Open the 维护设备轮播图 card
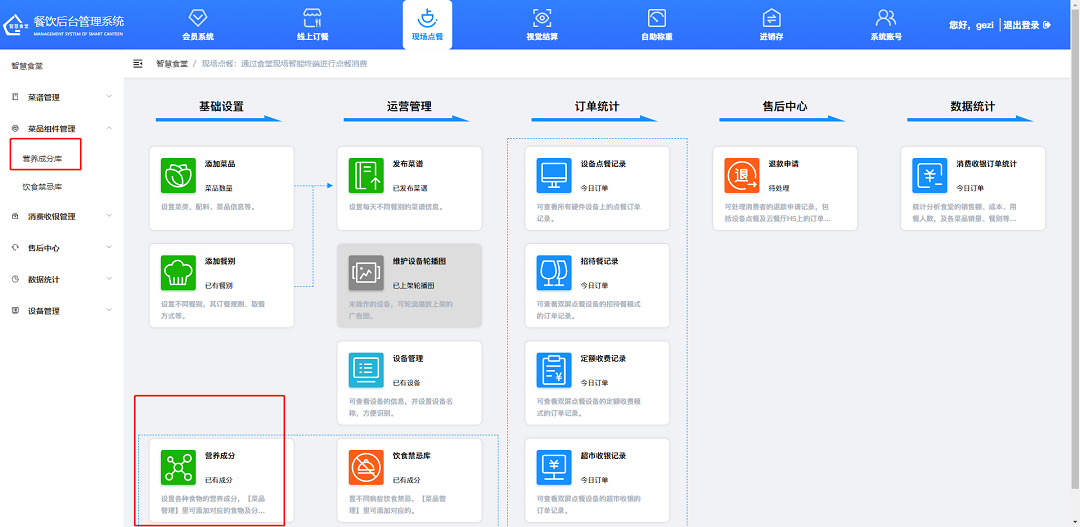 pyautogui.click(x=409, y=285)
